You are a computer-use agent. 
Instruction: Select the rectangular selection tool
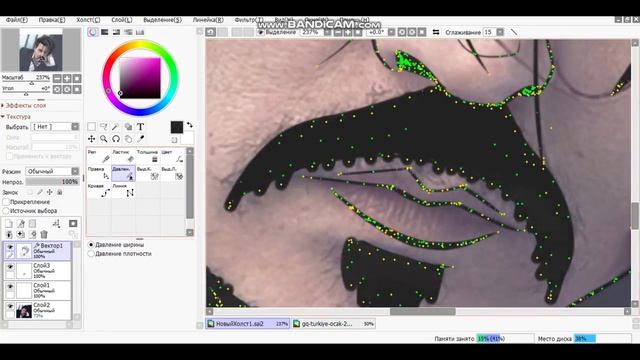point(91,127)
